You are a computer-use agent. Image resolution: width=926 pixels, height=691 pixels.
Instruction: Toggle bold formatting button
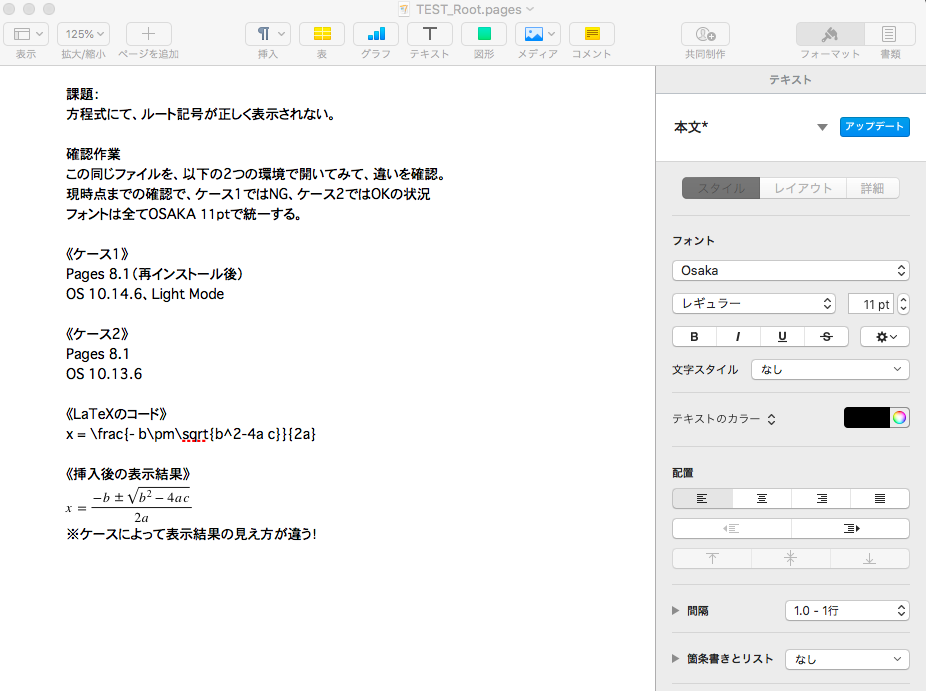[694, 337]
